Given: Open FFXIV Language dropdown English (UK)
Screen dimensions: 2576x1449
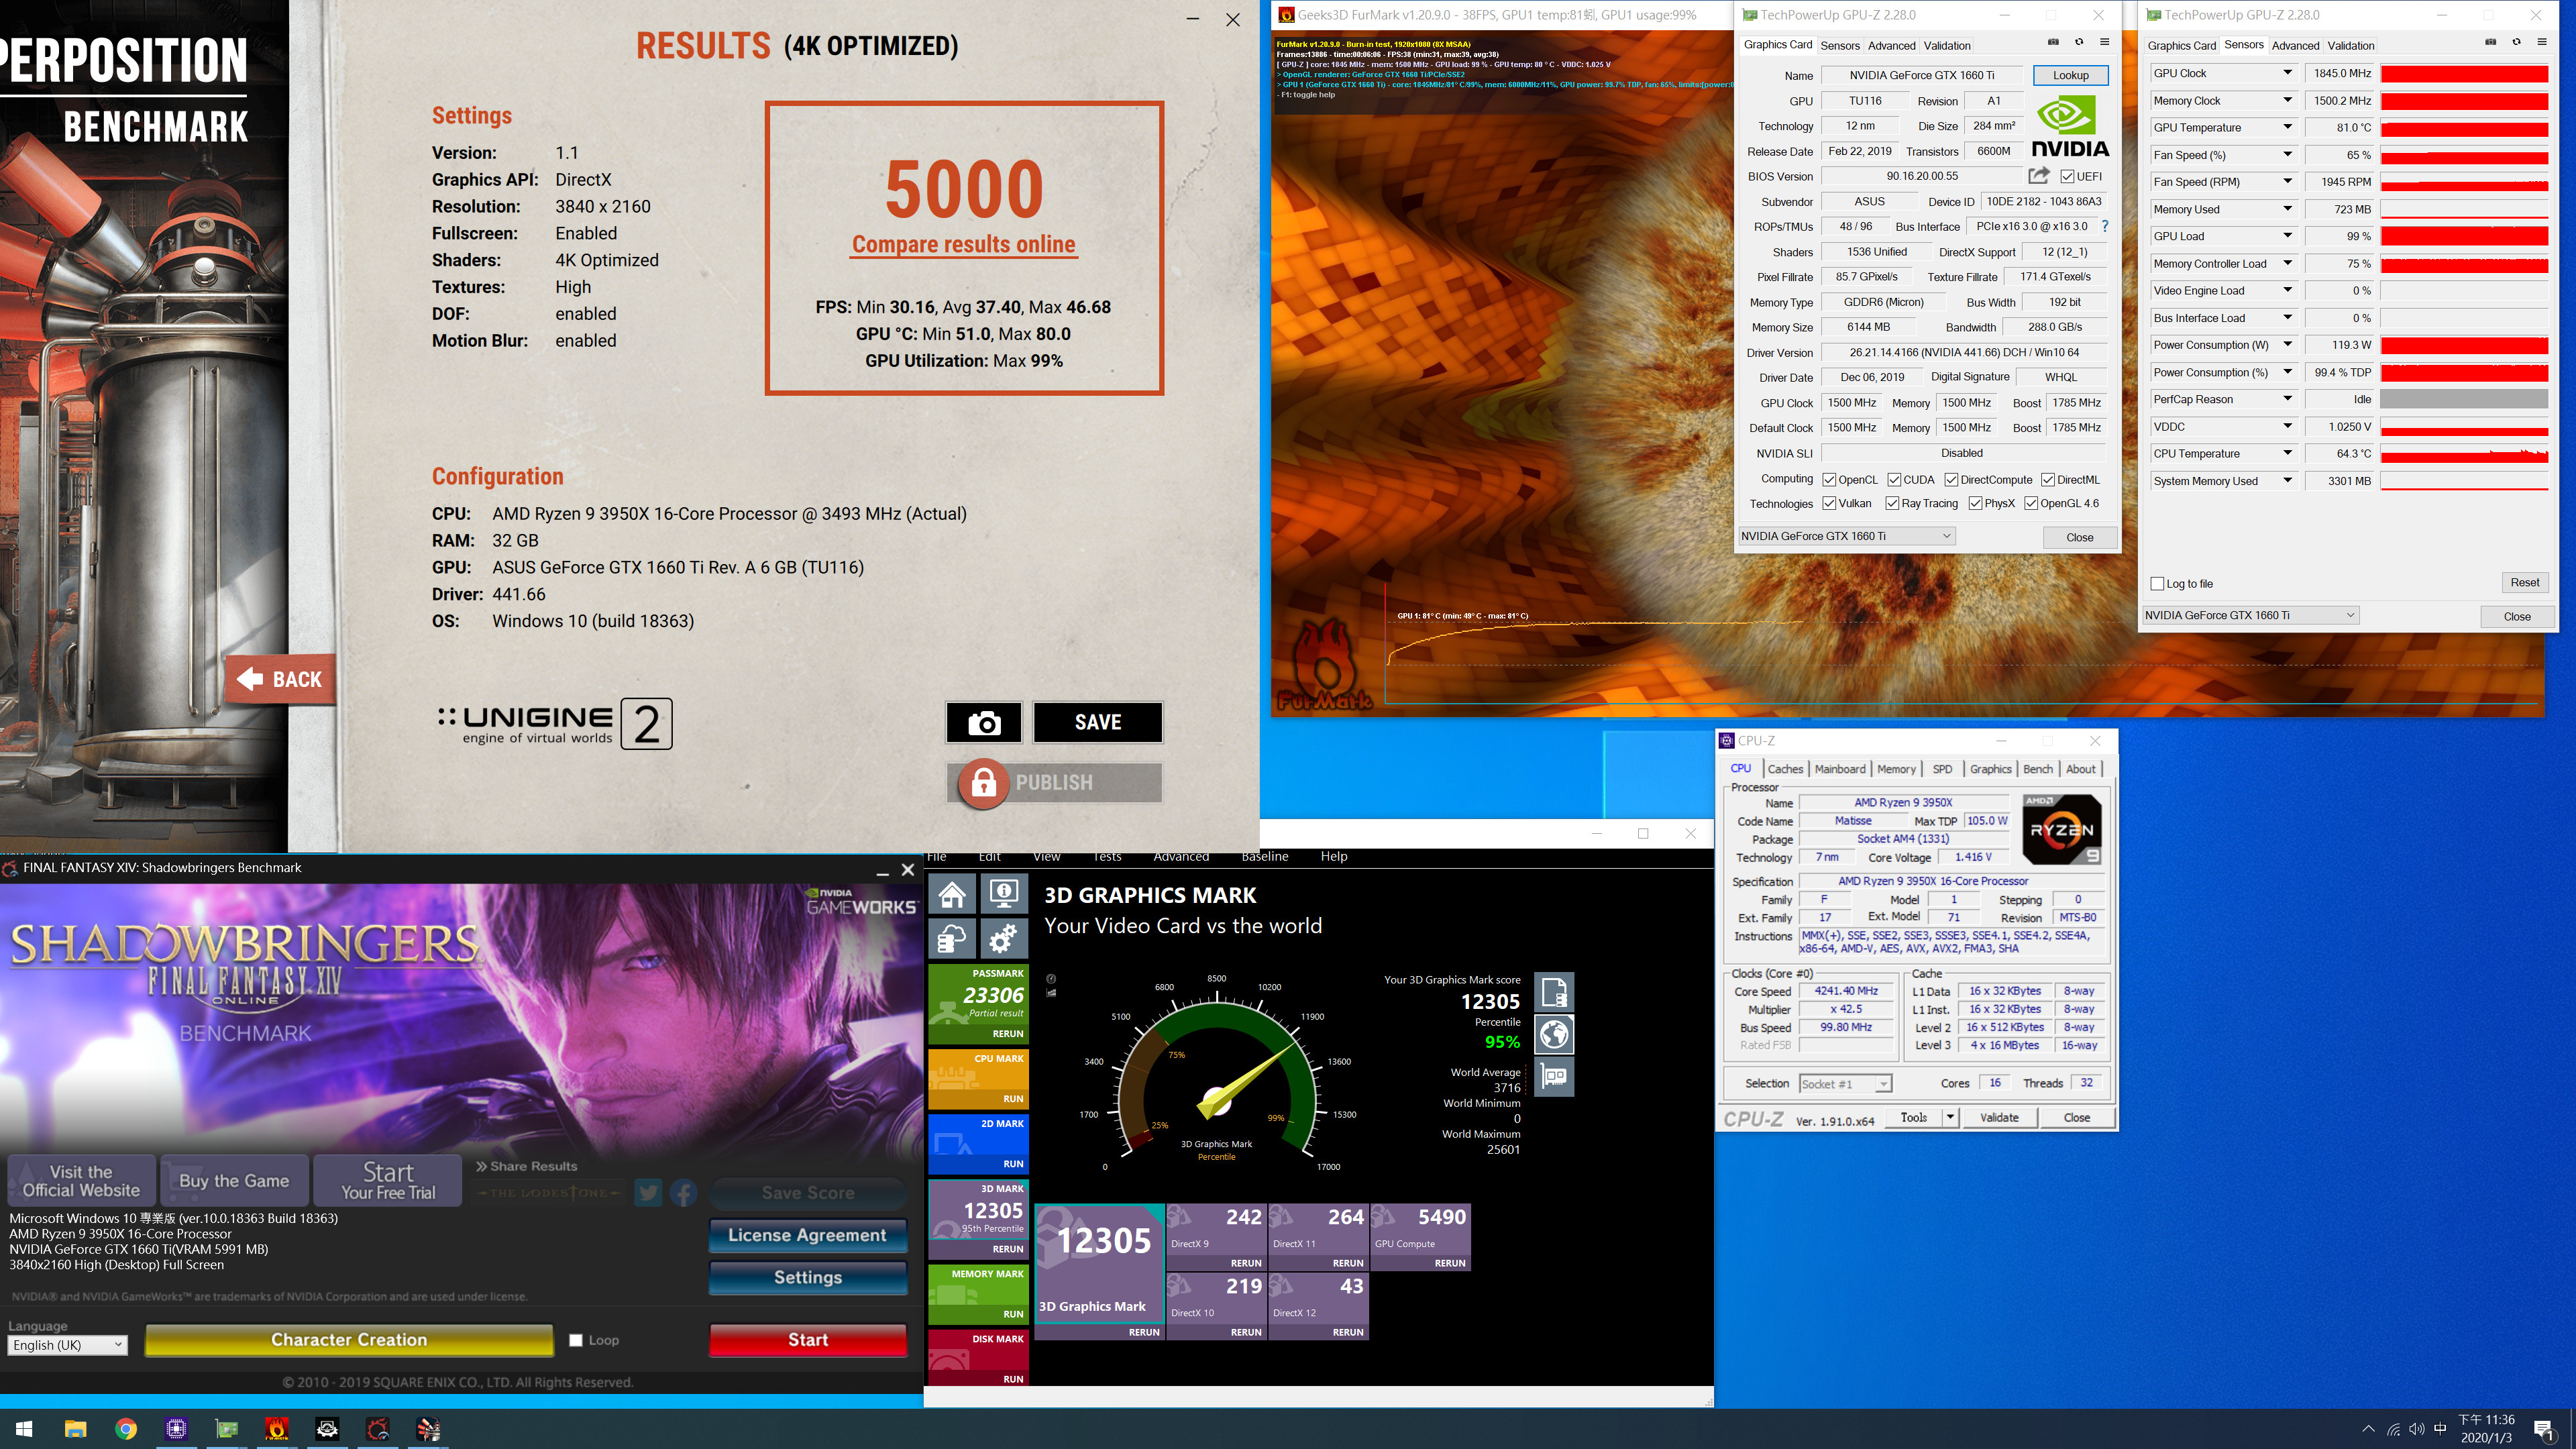Looking at the screenshot, I should point(68,1345).
